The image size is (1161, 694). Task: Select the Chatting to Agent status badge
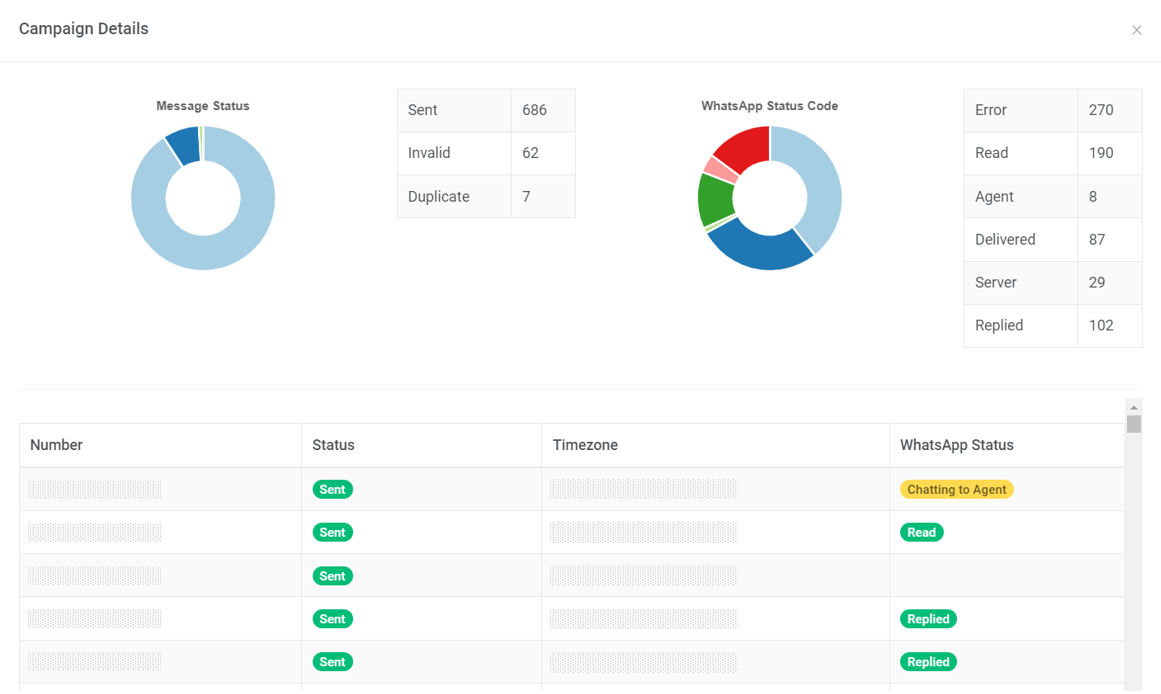957,489
